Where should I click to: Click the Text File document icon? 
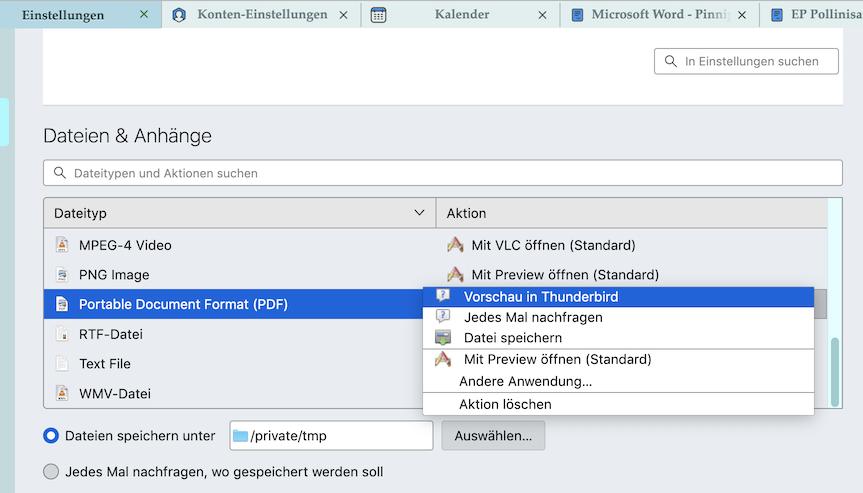[x=62, y=364]
